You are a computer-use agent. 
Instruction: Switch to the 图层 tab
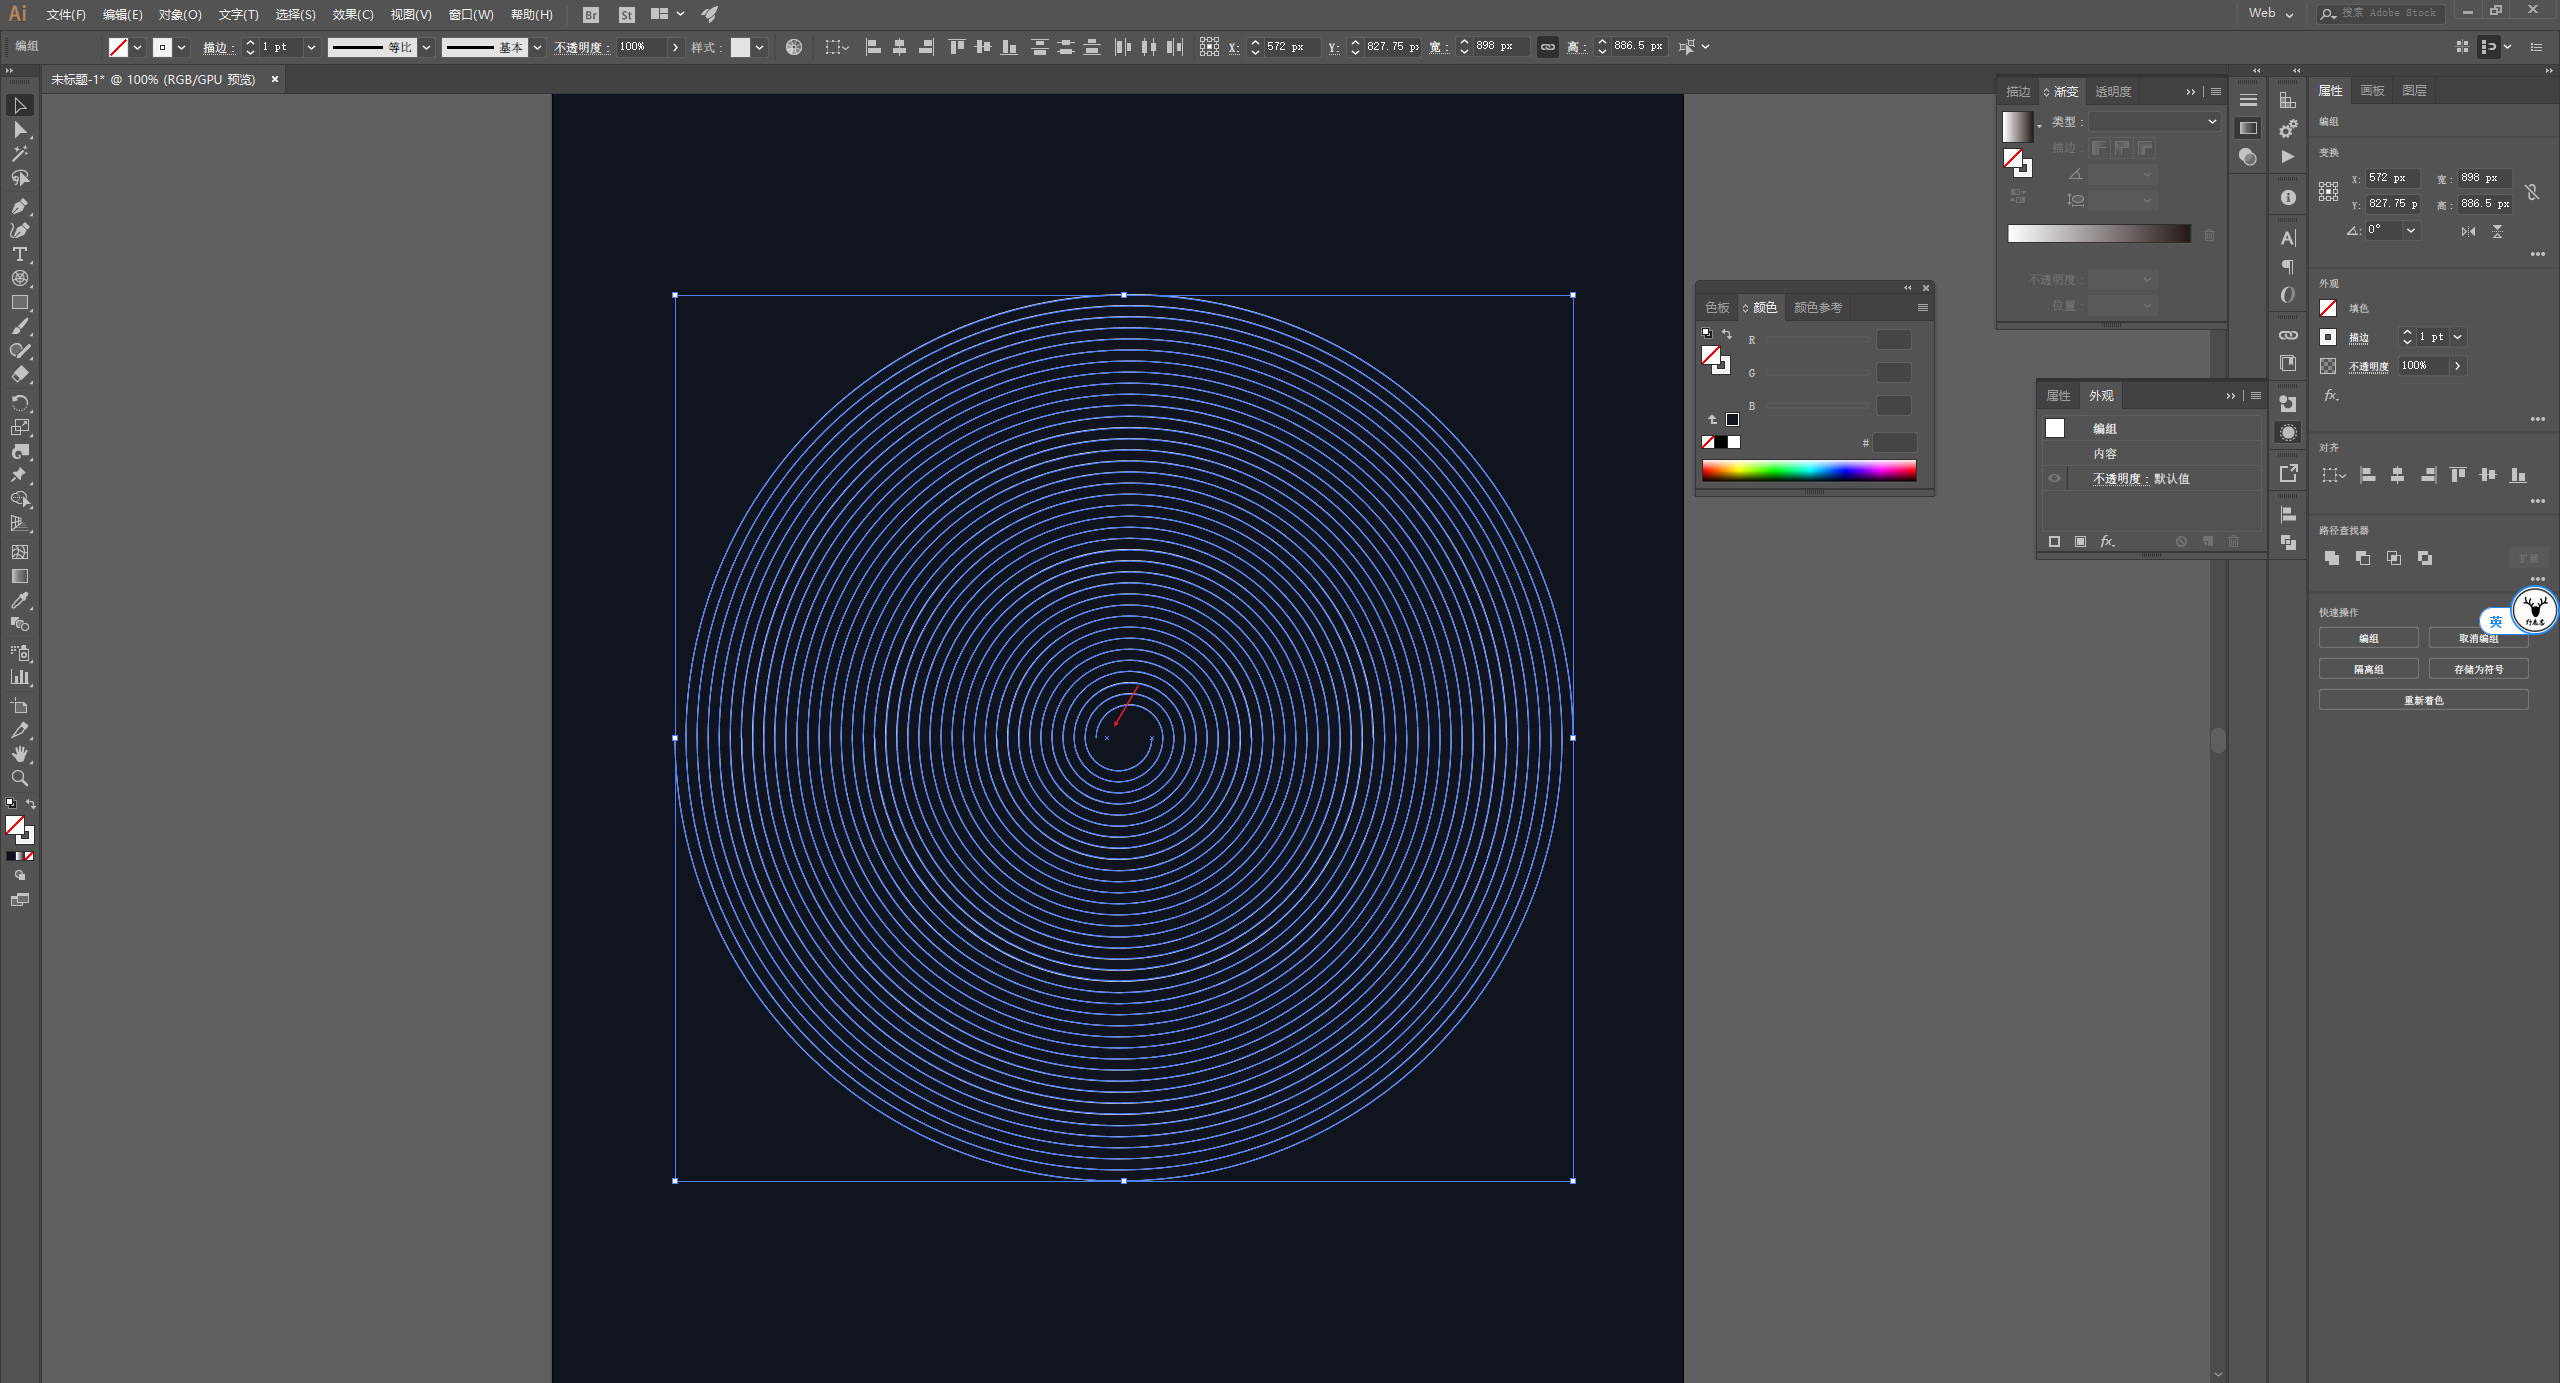[x=2414, y=91]
